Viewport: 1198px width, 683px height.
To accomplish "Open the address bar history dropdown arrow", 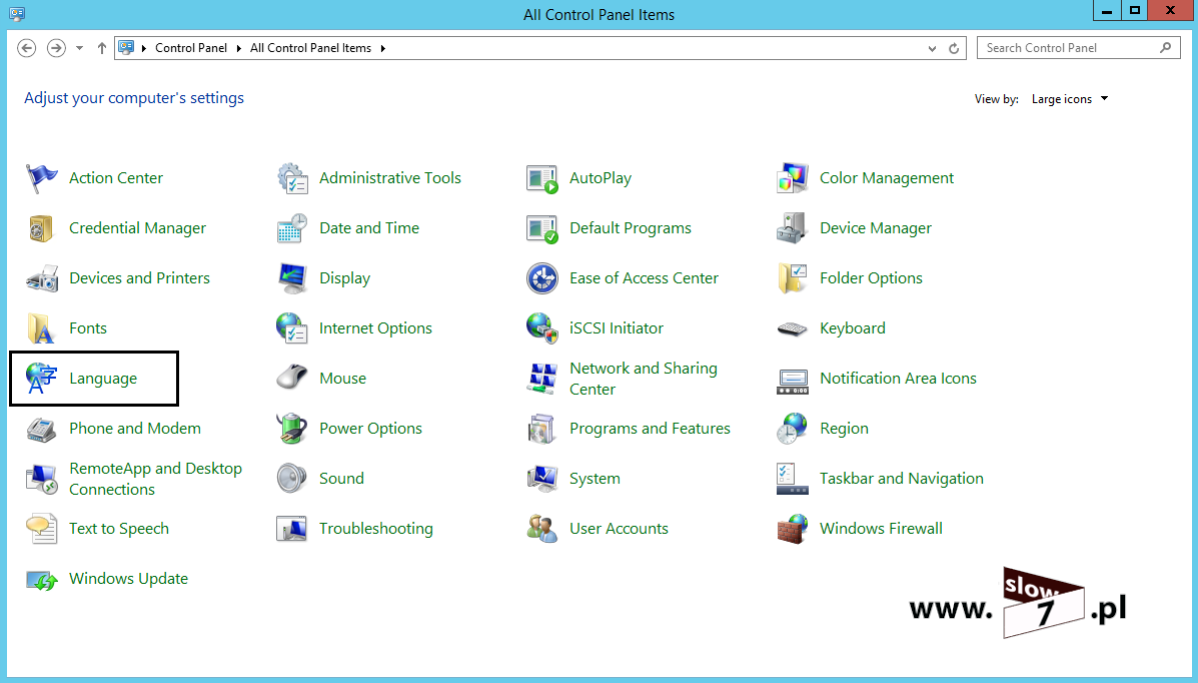I will 932,48.
